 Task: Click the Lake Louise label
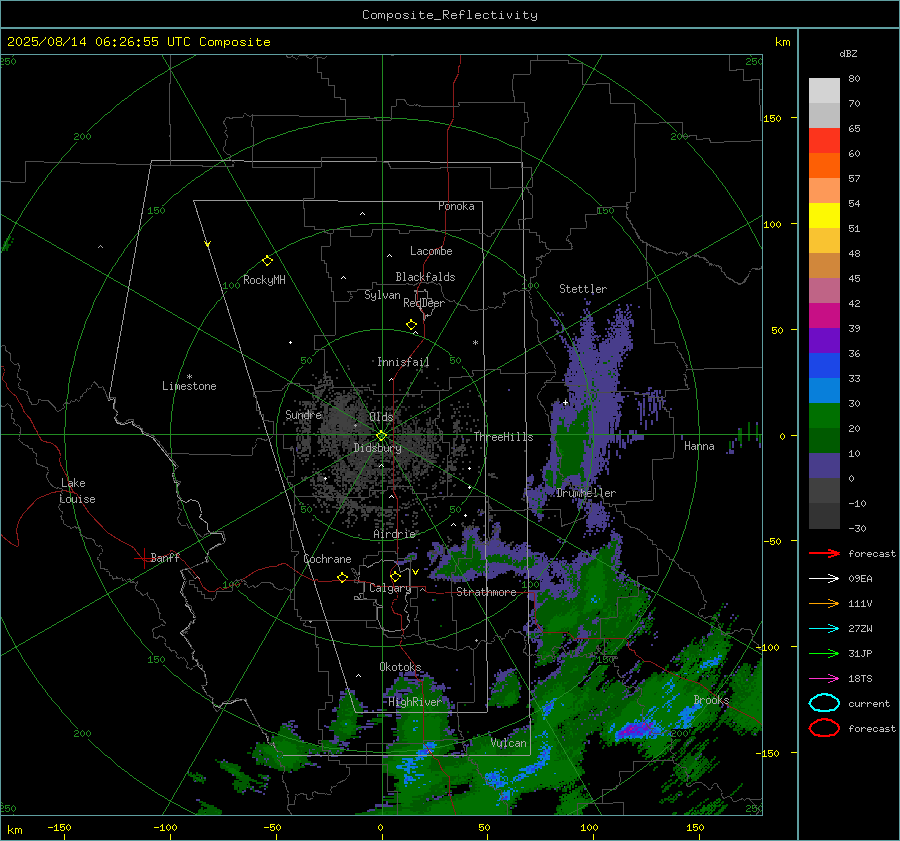click(x=77, y=491)
